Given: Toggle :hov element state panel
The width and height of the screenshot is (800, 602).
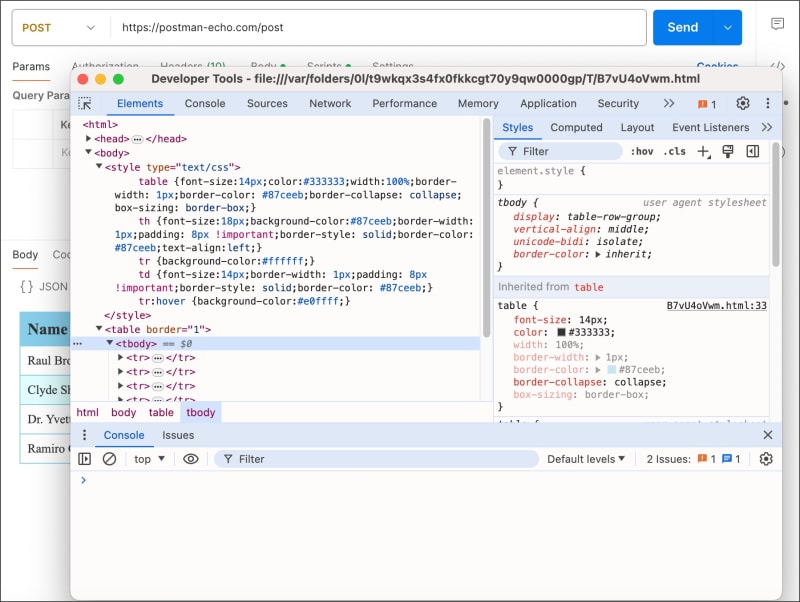Looking at the screenshot, I should click(x=642, y=151).
